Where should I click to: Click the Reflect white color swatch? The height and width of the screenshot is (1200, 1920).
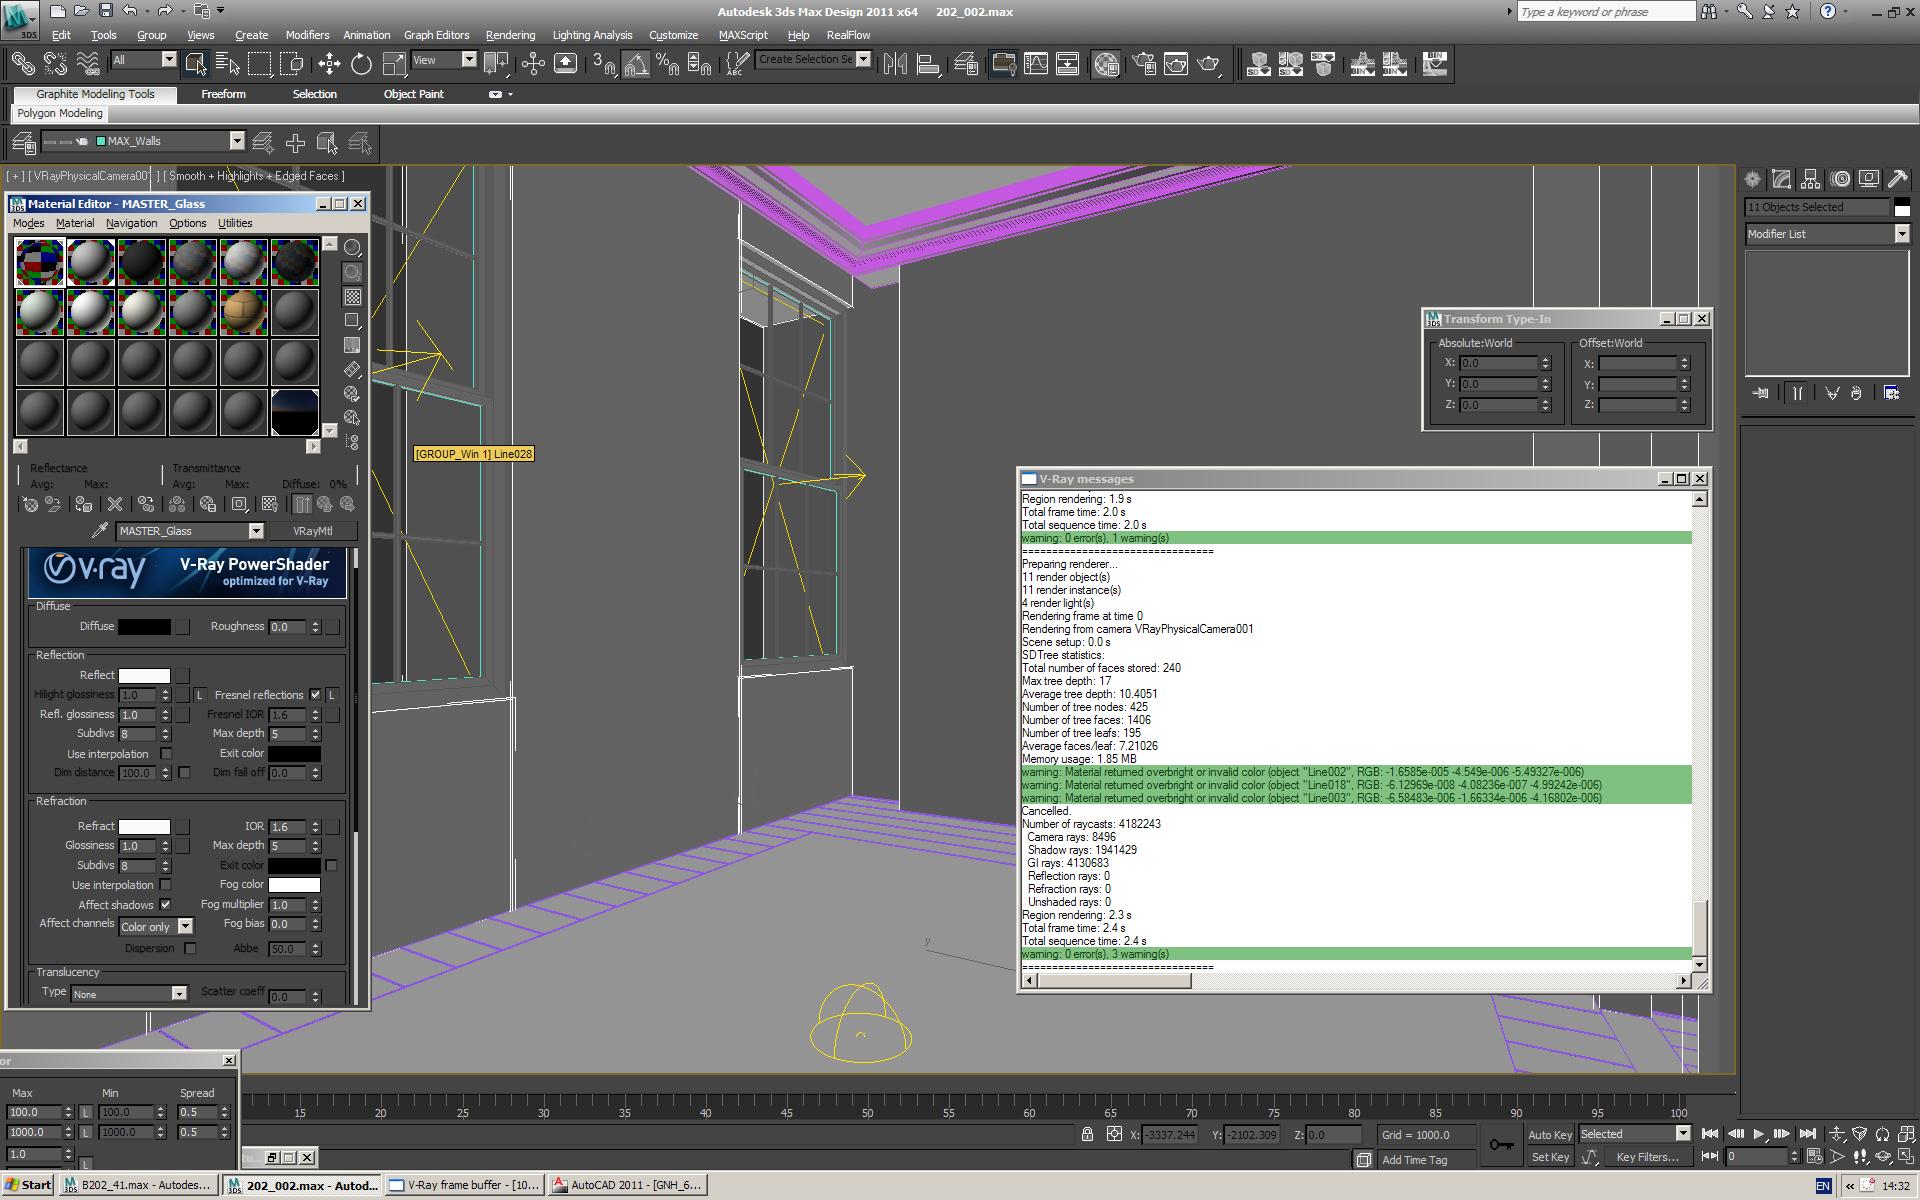coord(144,676)
